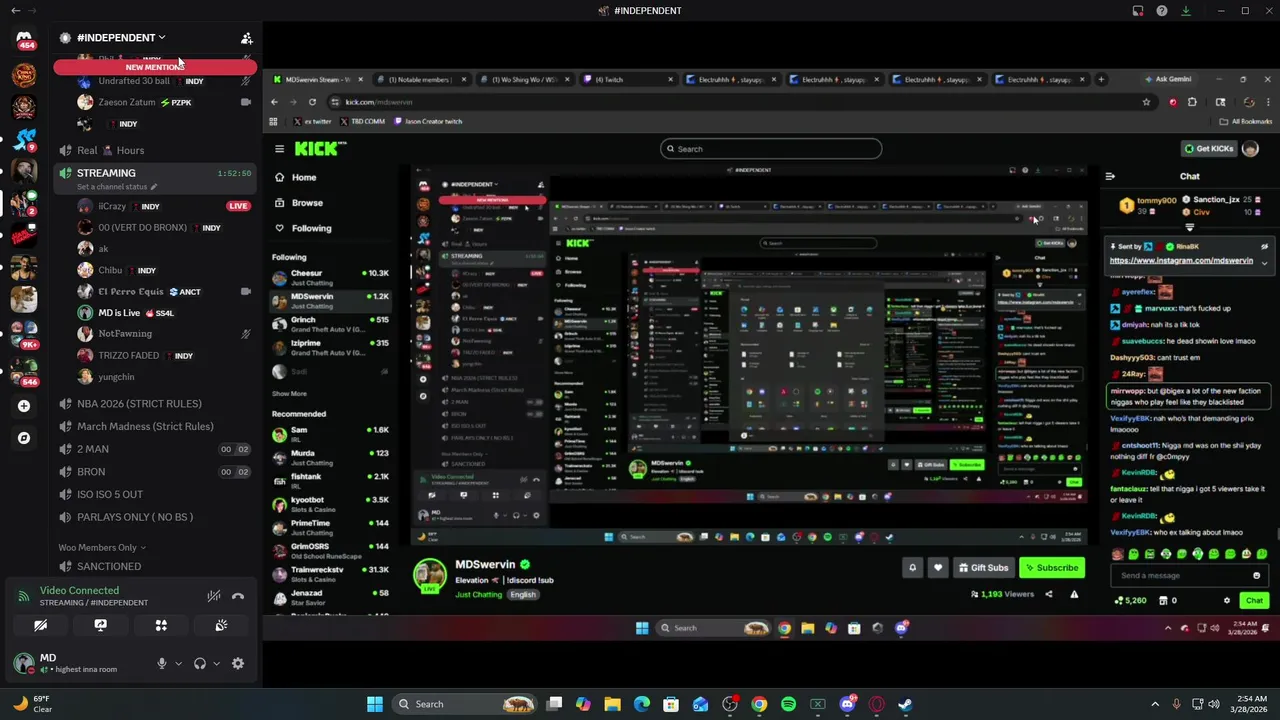Viewport: 1280px width, 720px height.
Task: Open Discord help question mark icon
Action: point(1162,11)
